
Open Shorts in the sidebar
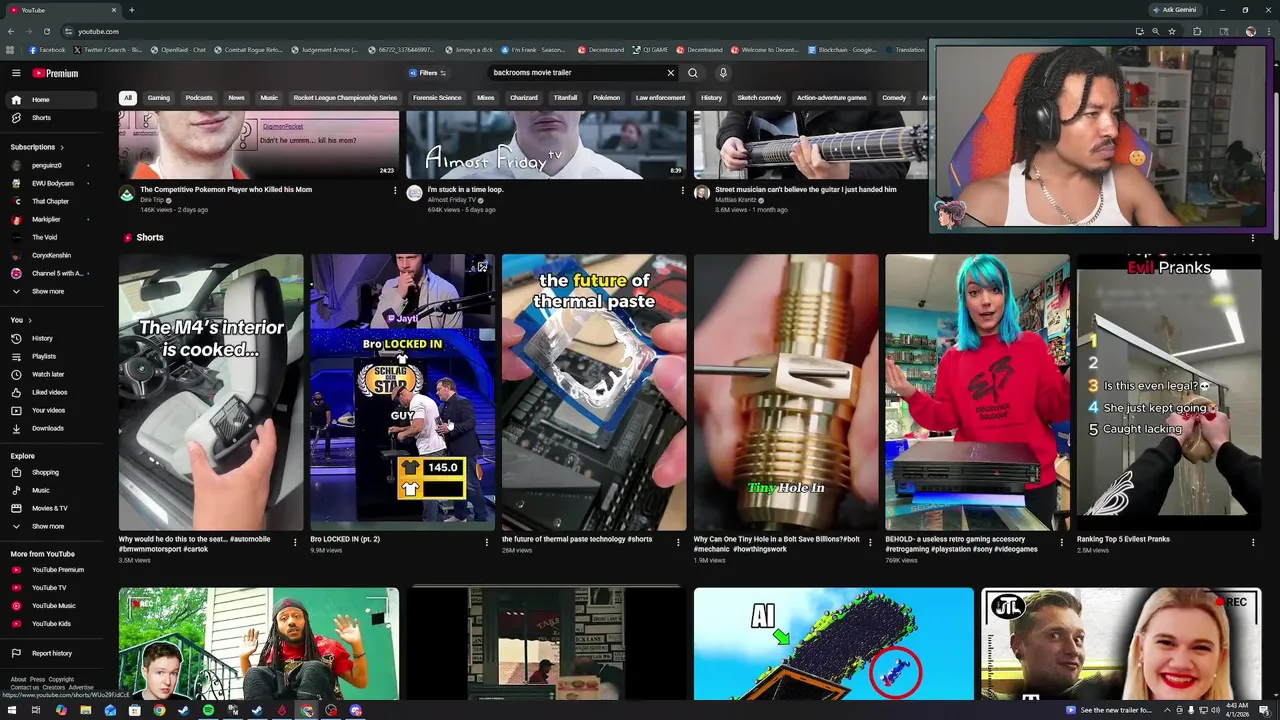(x=52, y=118)
